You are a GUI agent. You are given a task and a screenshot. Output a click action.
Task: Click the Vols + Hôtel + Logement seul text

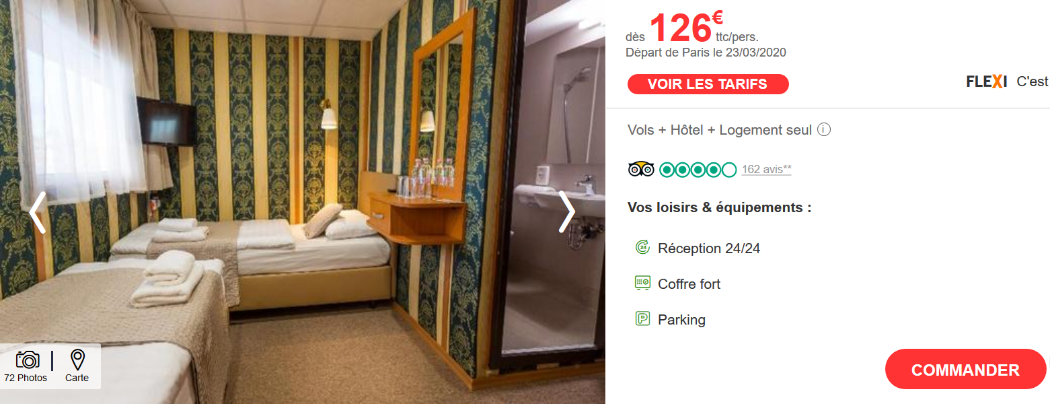click(720, 130)
